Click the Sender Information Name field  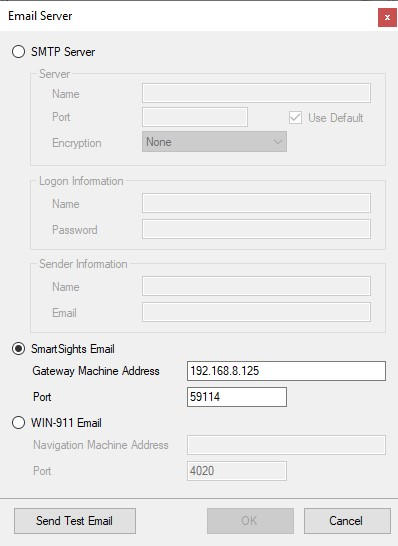click(x=256, y=286)
